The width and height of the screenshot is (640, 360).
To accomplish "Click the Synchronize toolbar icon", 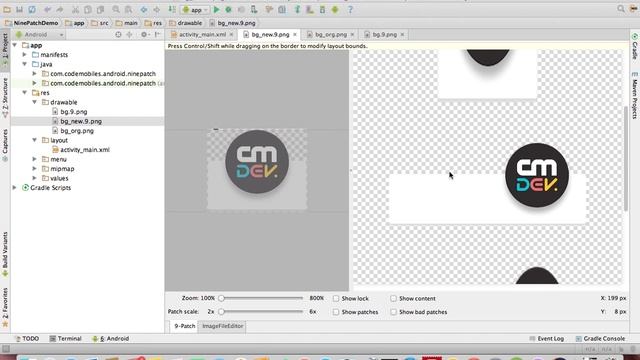I will coord(32,9).
